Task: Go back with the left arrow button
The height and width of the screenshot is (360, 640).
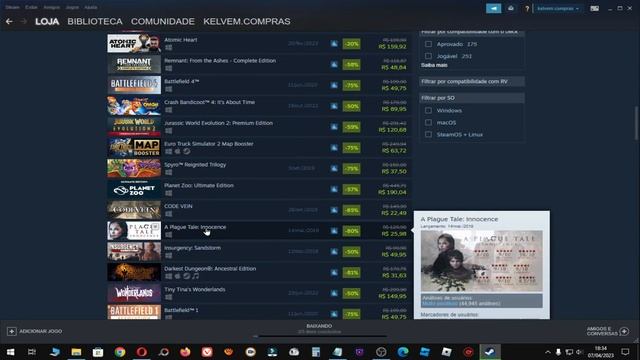Action: pyautogui.click(x=9, y=21)
